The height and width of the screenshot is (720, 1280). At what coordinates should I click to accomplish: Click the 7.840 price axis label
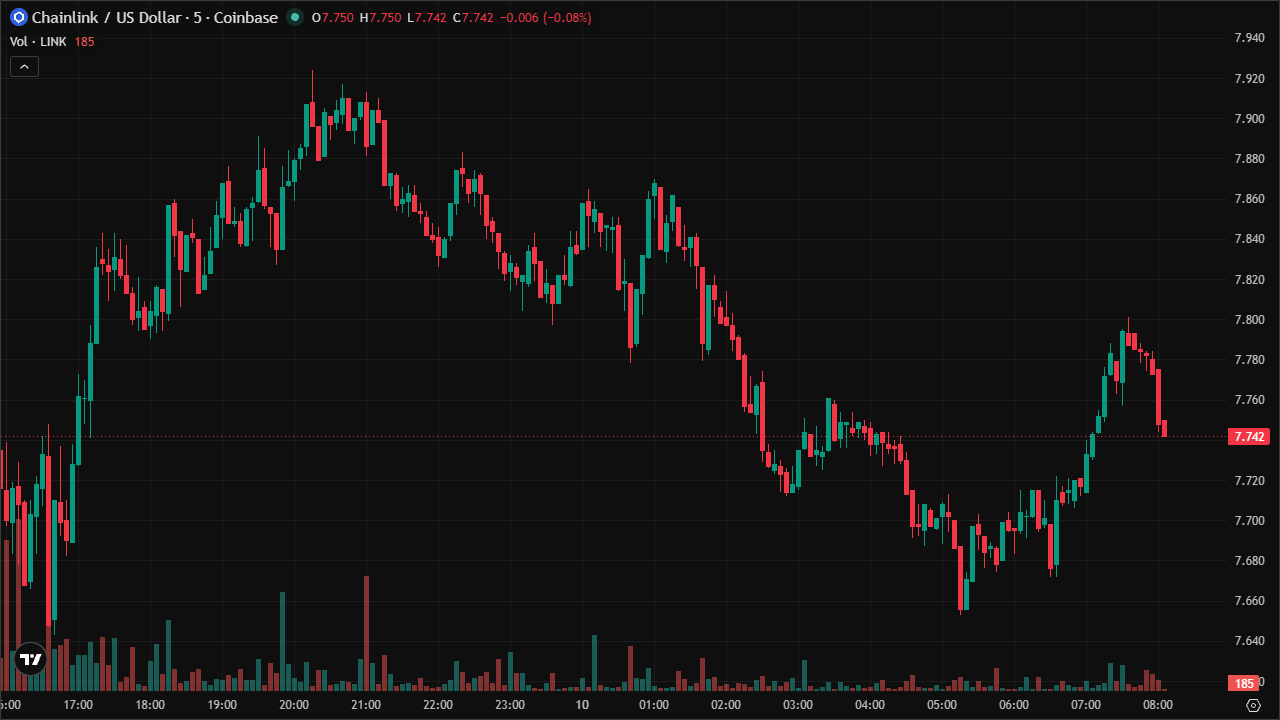tap(1250, 239)
